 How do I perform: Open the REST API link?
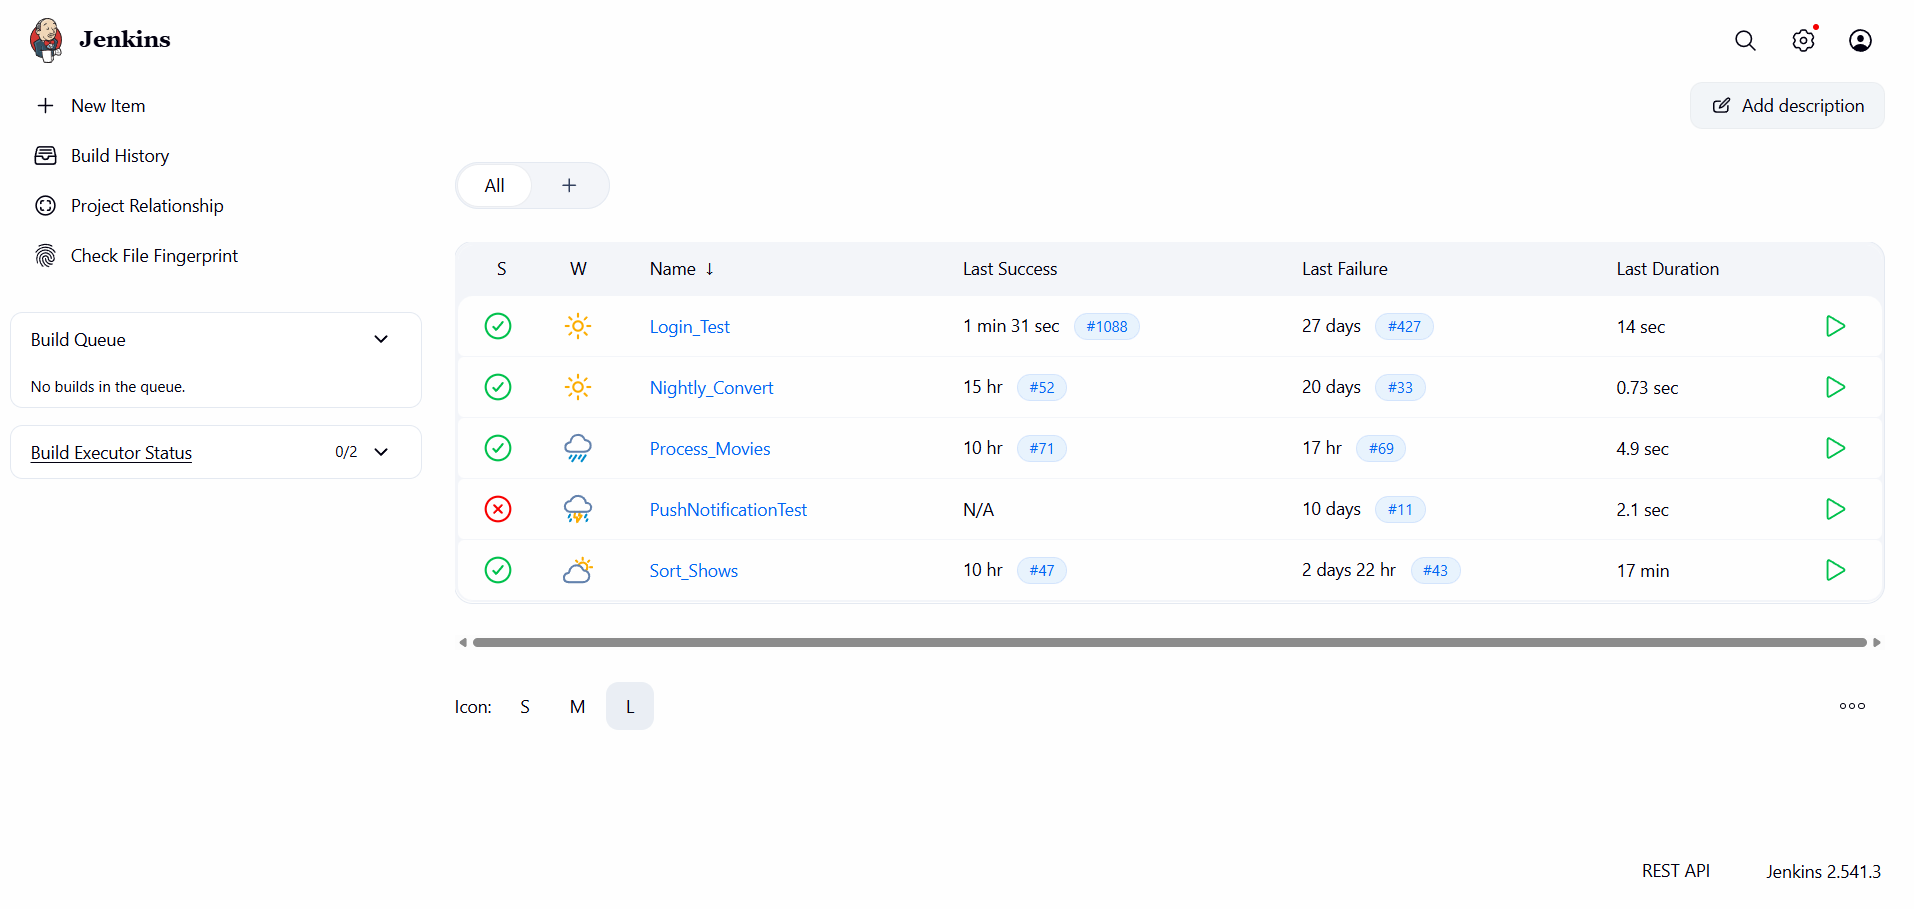point(1676,871)
